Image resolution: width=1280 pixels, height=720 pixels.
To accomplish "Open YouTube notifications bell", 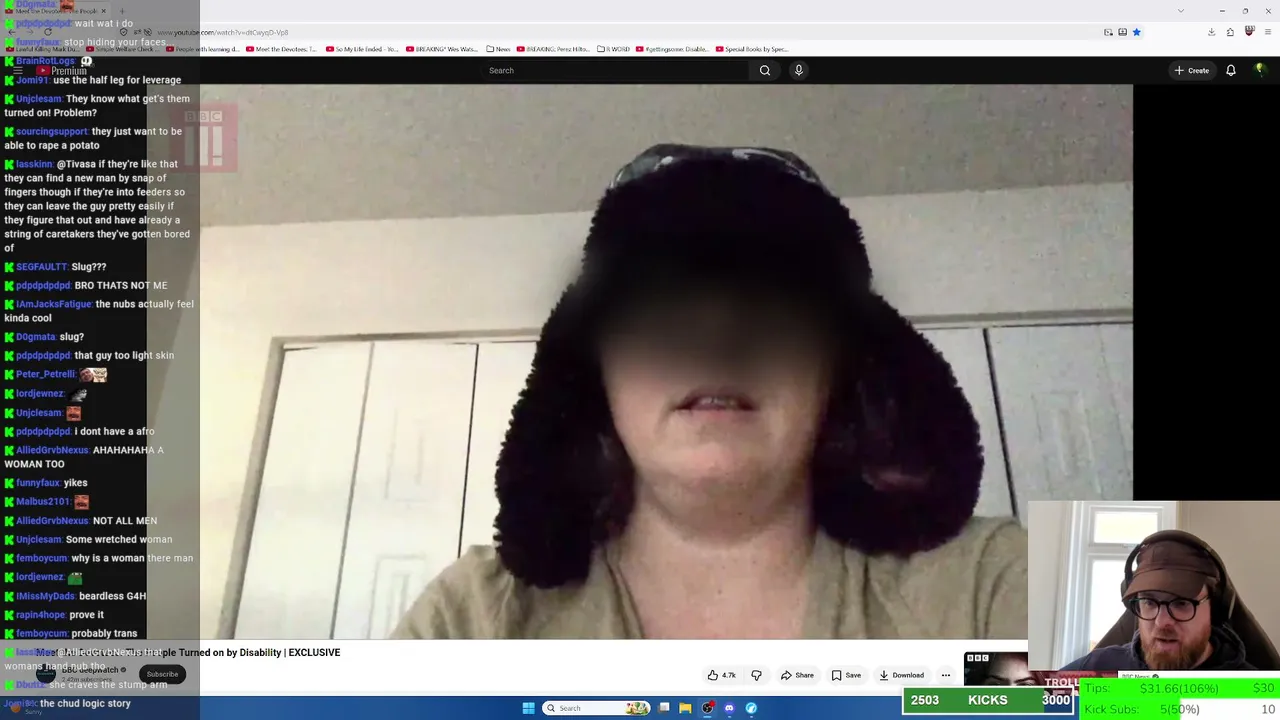I will (1231, 70).
